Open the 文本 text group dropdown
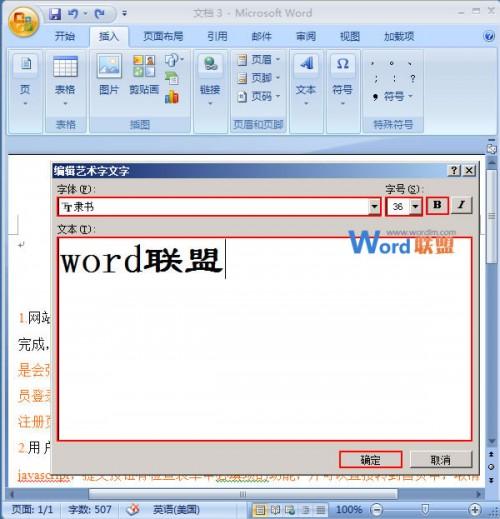This screenshot has height=519, width=500. (306, 81)
